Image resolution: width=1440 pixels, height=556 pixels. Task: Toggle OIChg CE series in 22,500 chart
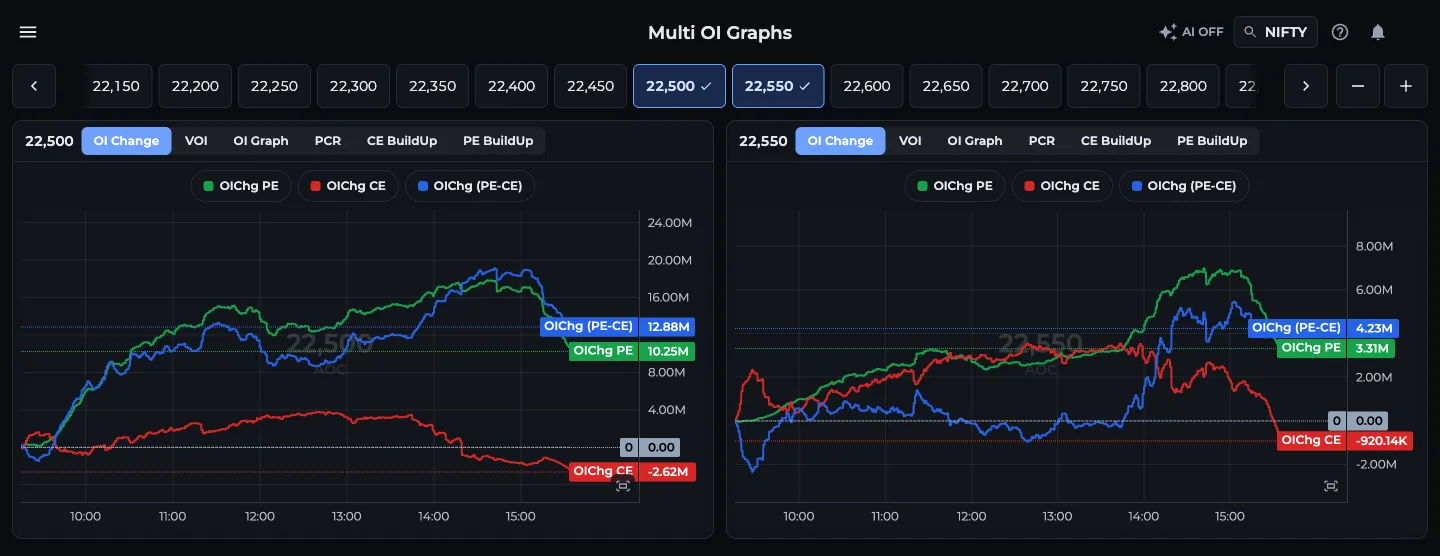tap(348, 186)
